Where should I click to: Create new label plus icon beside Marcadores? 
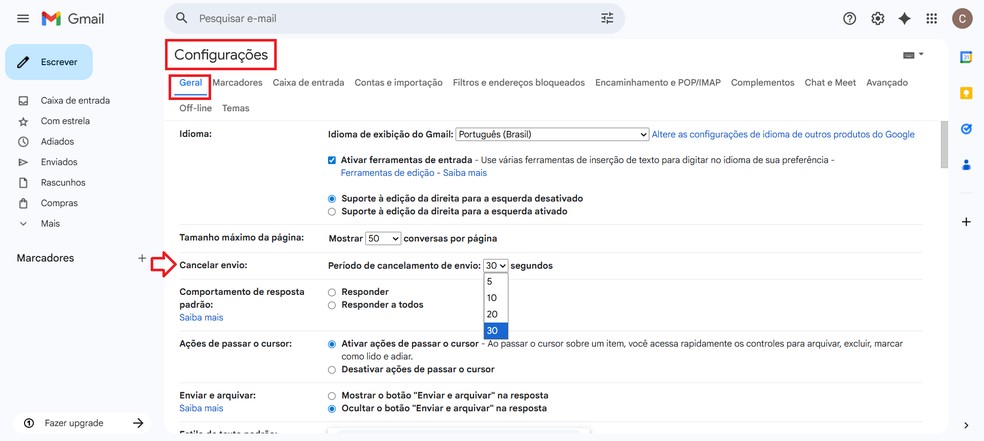(142, 258)
